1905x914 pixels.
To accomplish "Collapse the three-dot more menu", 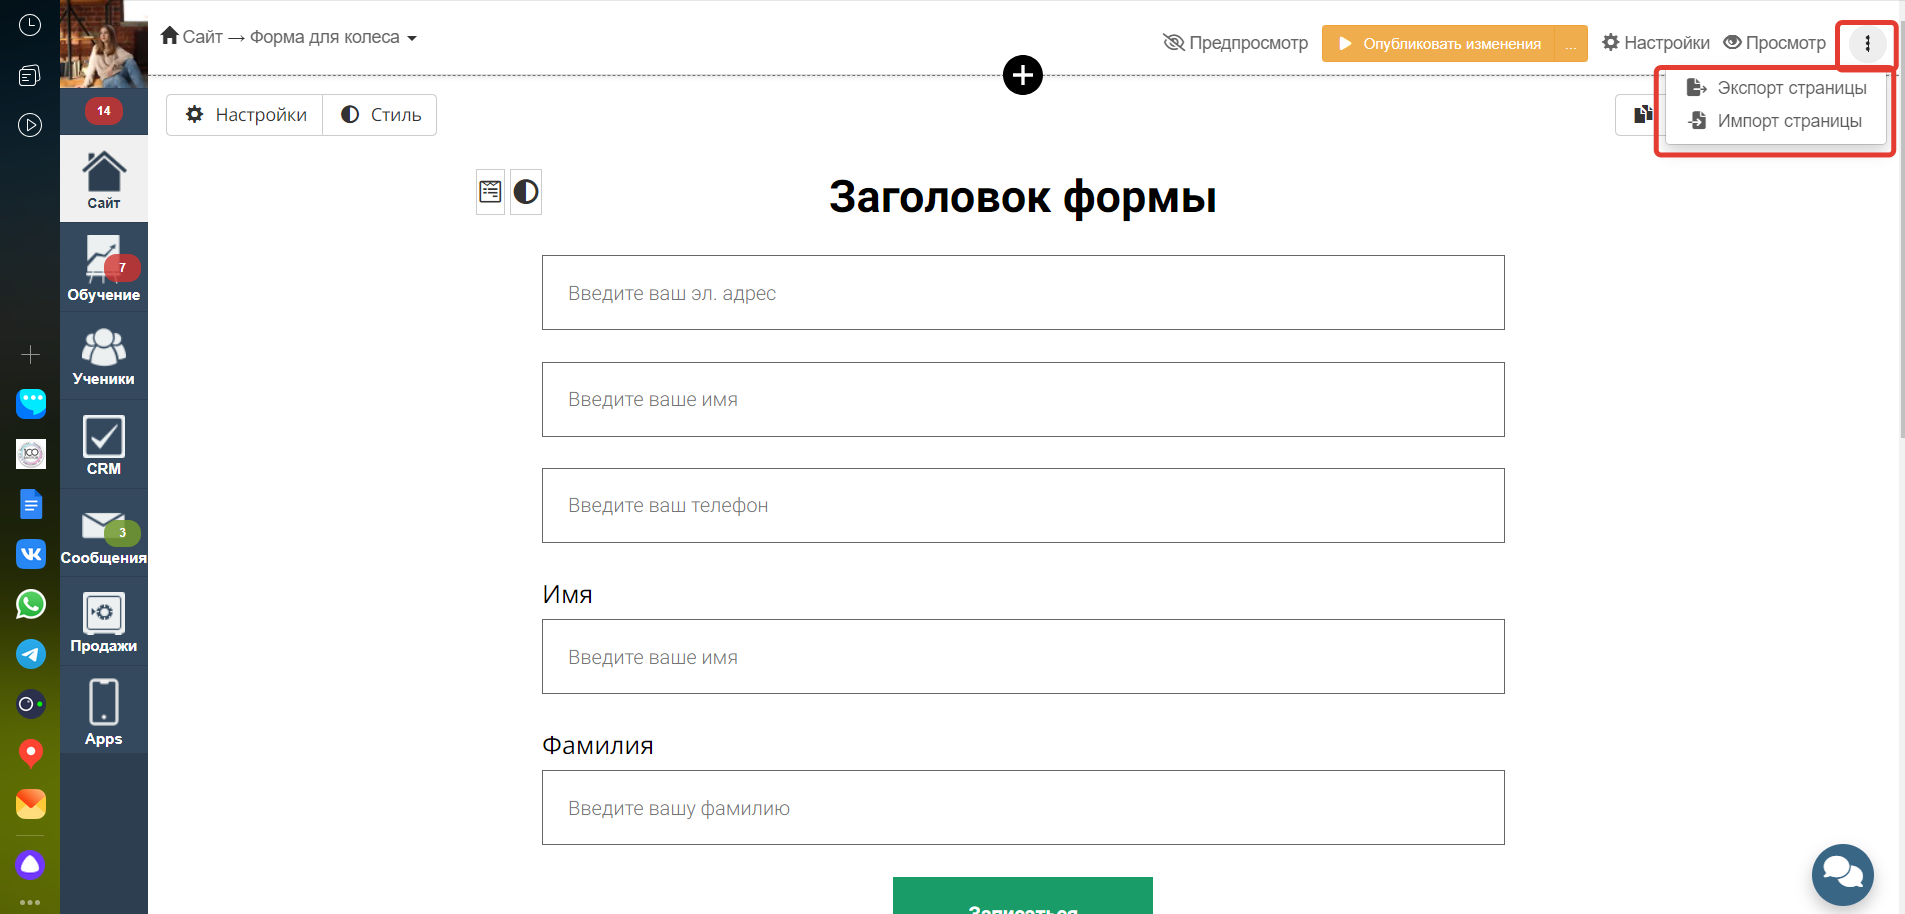I will pos(1867,43).
